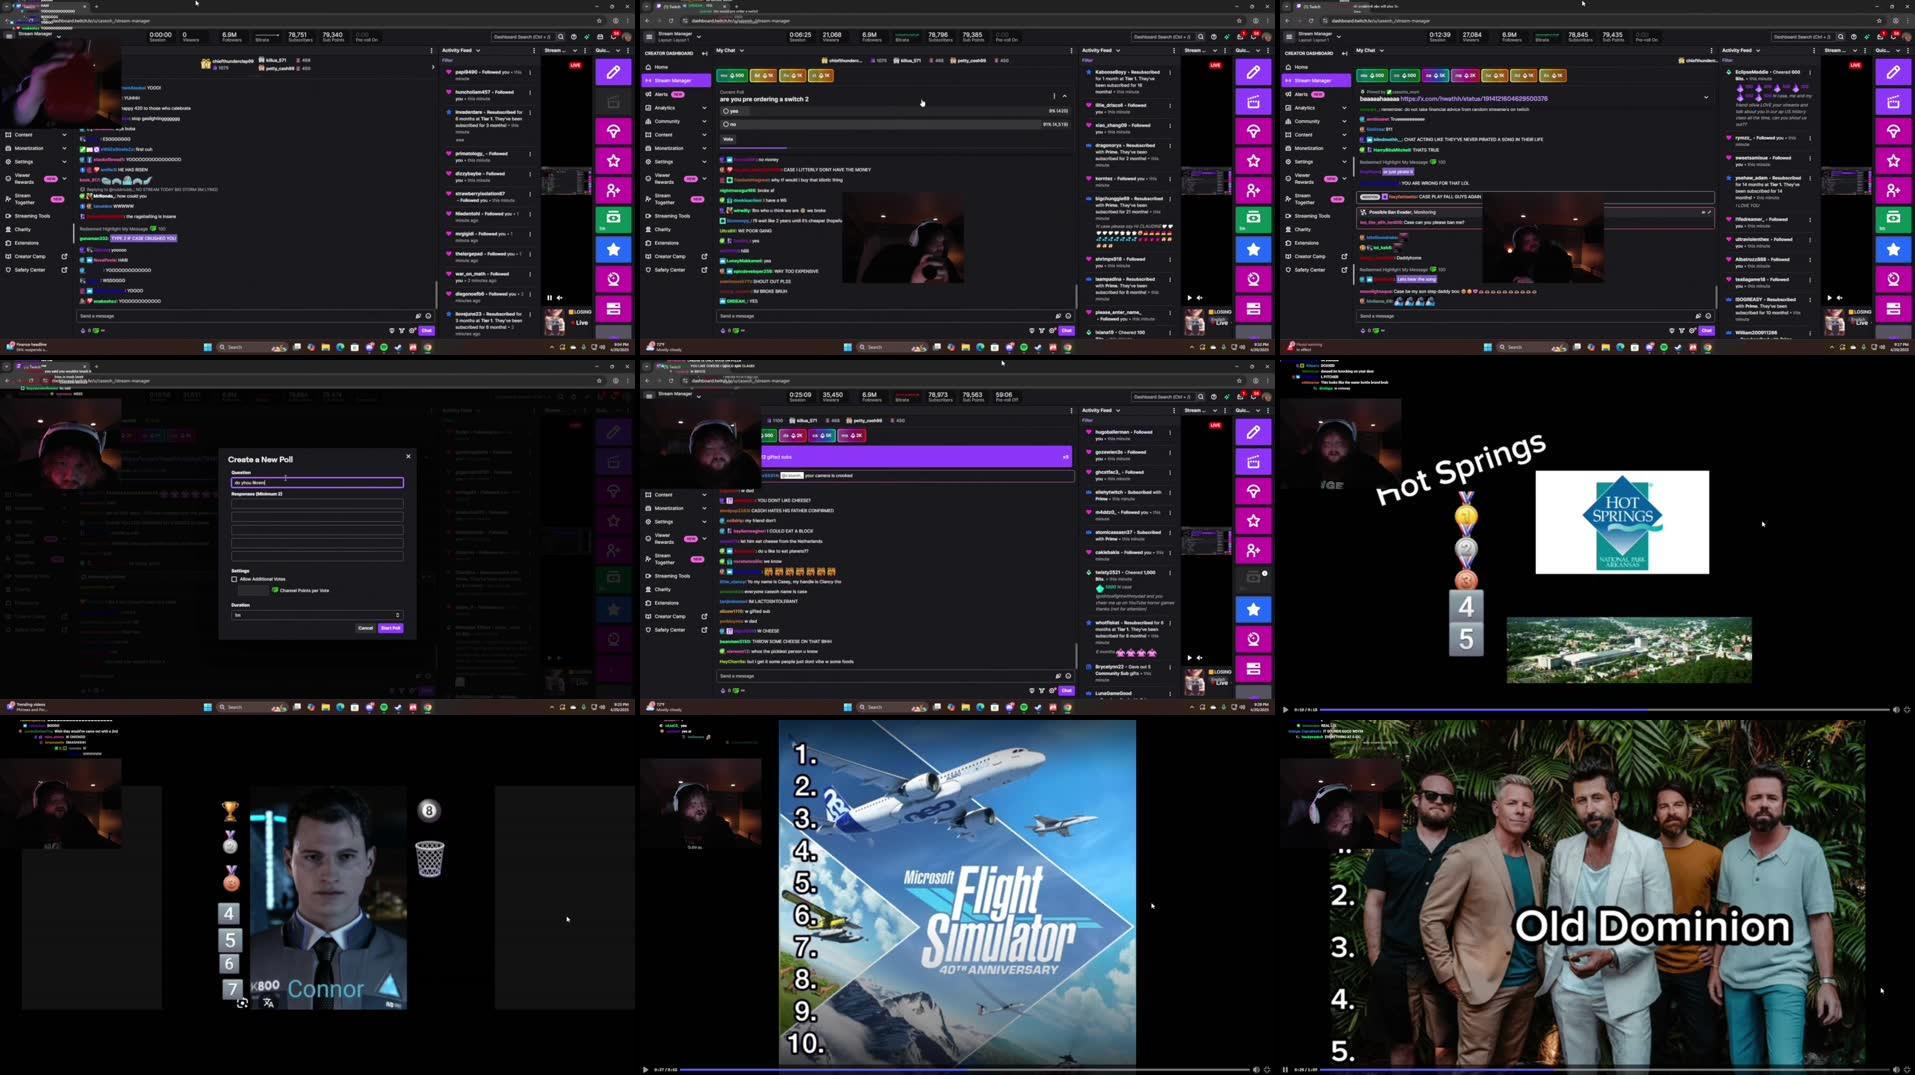This screenshot has width=1915, height=1075.
Task: Expand Content in gifted subs window sidebar
Action: 704,495
